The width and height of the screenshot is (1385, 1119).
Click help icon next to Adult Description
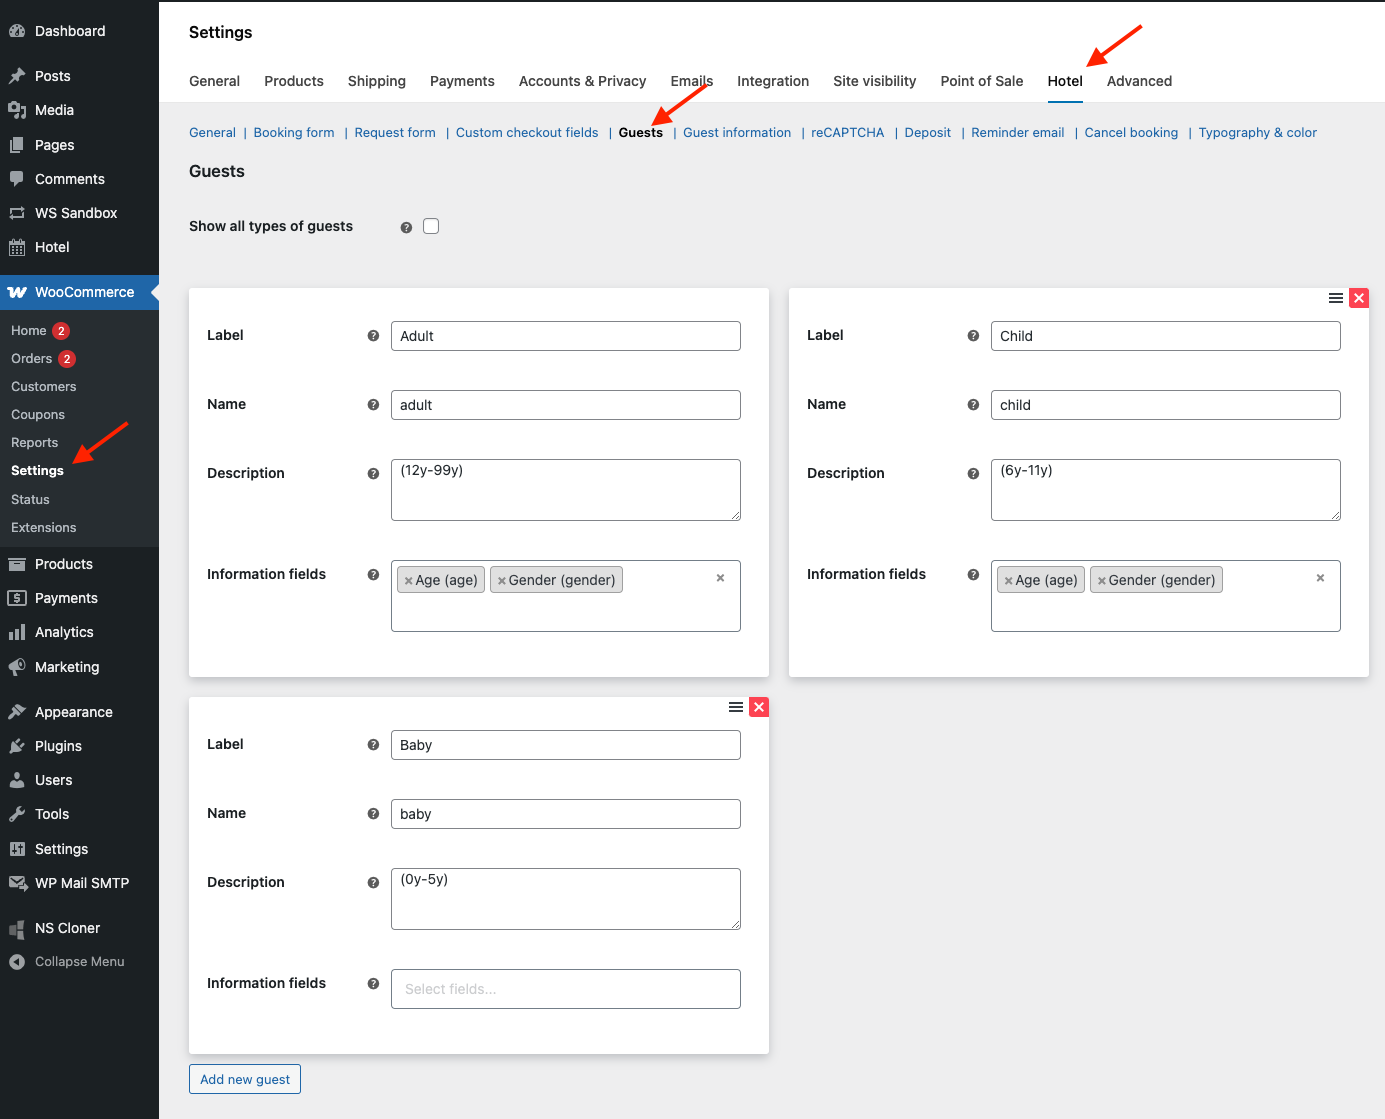pyautogui.click(x=373, y=474)
